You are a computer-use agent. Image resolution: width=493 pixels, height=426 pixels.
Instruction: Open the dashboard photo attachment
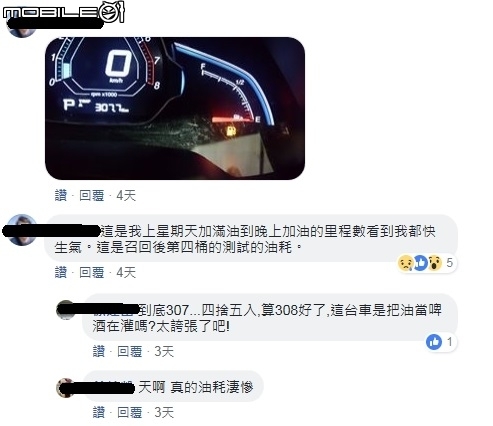point(175,108)
